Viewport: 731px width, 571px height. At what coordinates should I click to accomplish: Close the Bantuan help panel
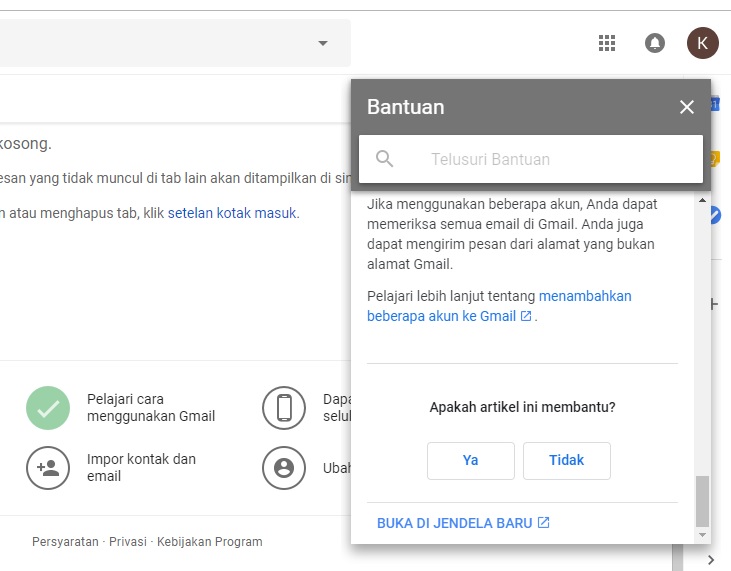686,107
